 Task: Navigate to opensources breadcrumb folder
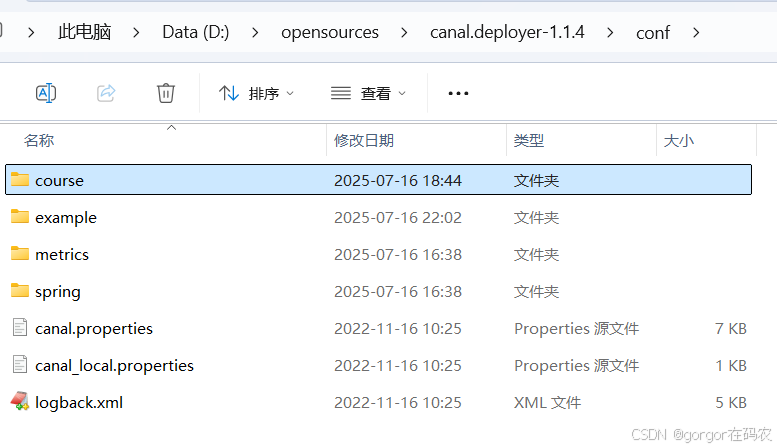330,32
